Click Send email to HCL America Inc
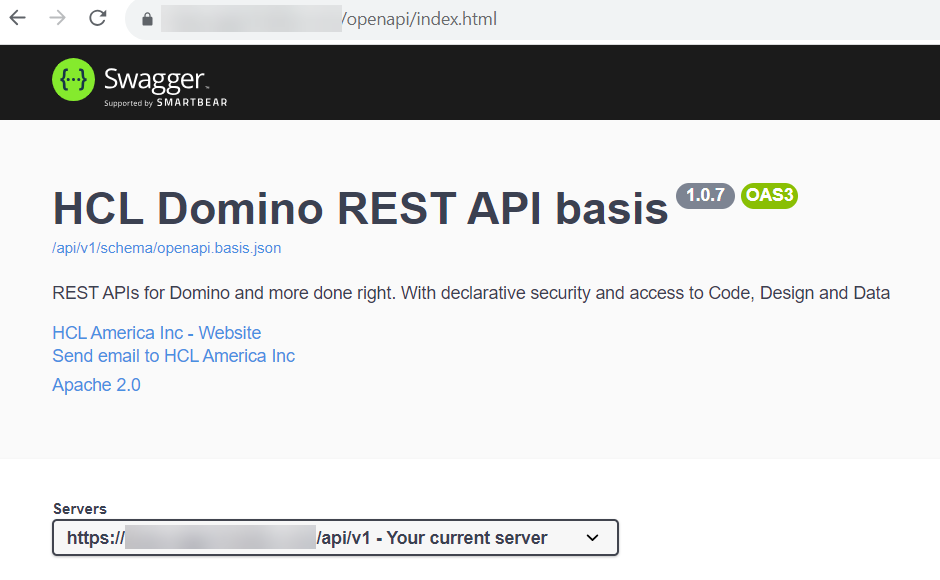Image resolution: width=940 pixels, height=580 pixels. [x=173, y=356]
